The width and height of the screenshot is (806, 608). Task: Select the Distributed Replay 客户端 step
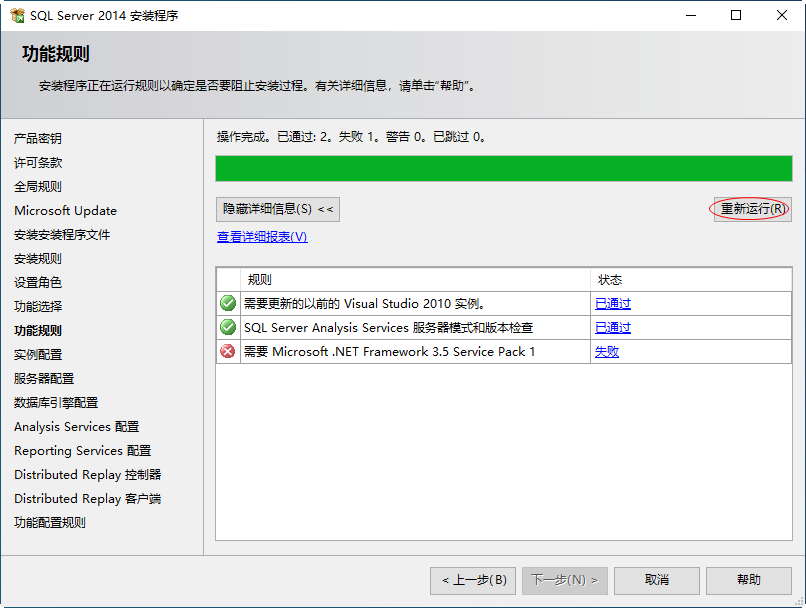pyautogui.click(x=88, y=499)
